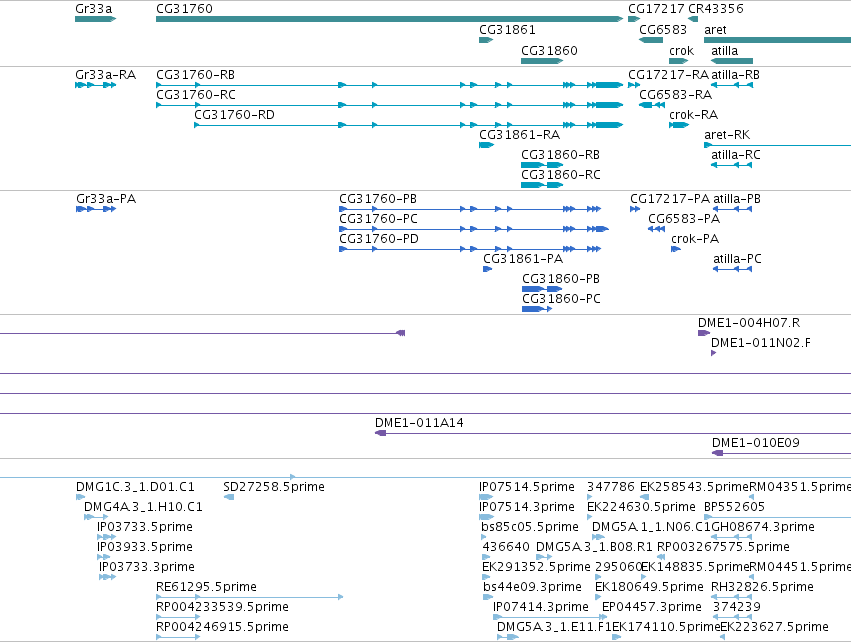Select EST EK223627.5prime
This screenshot has width=851, height=642.
[774, 627]
